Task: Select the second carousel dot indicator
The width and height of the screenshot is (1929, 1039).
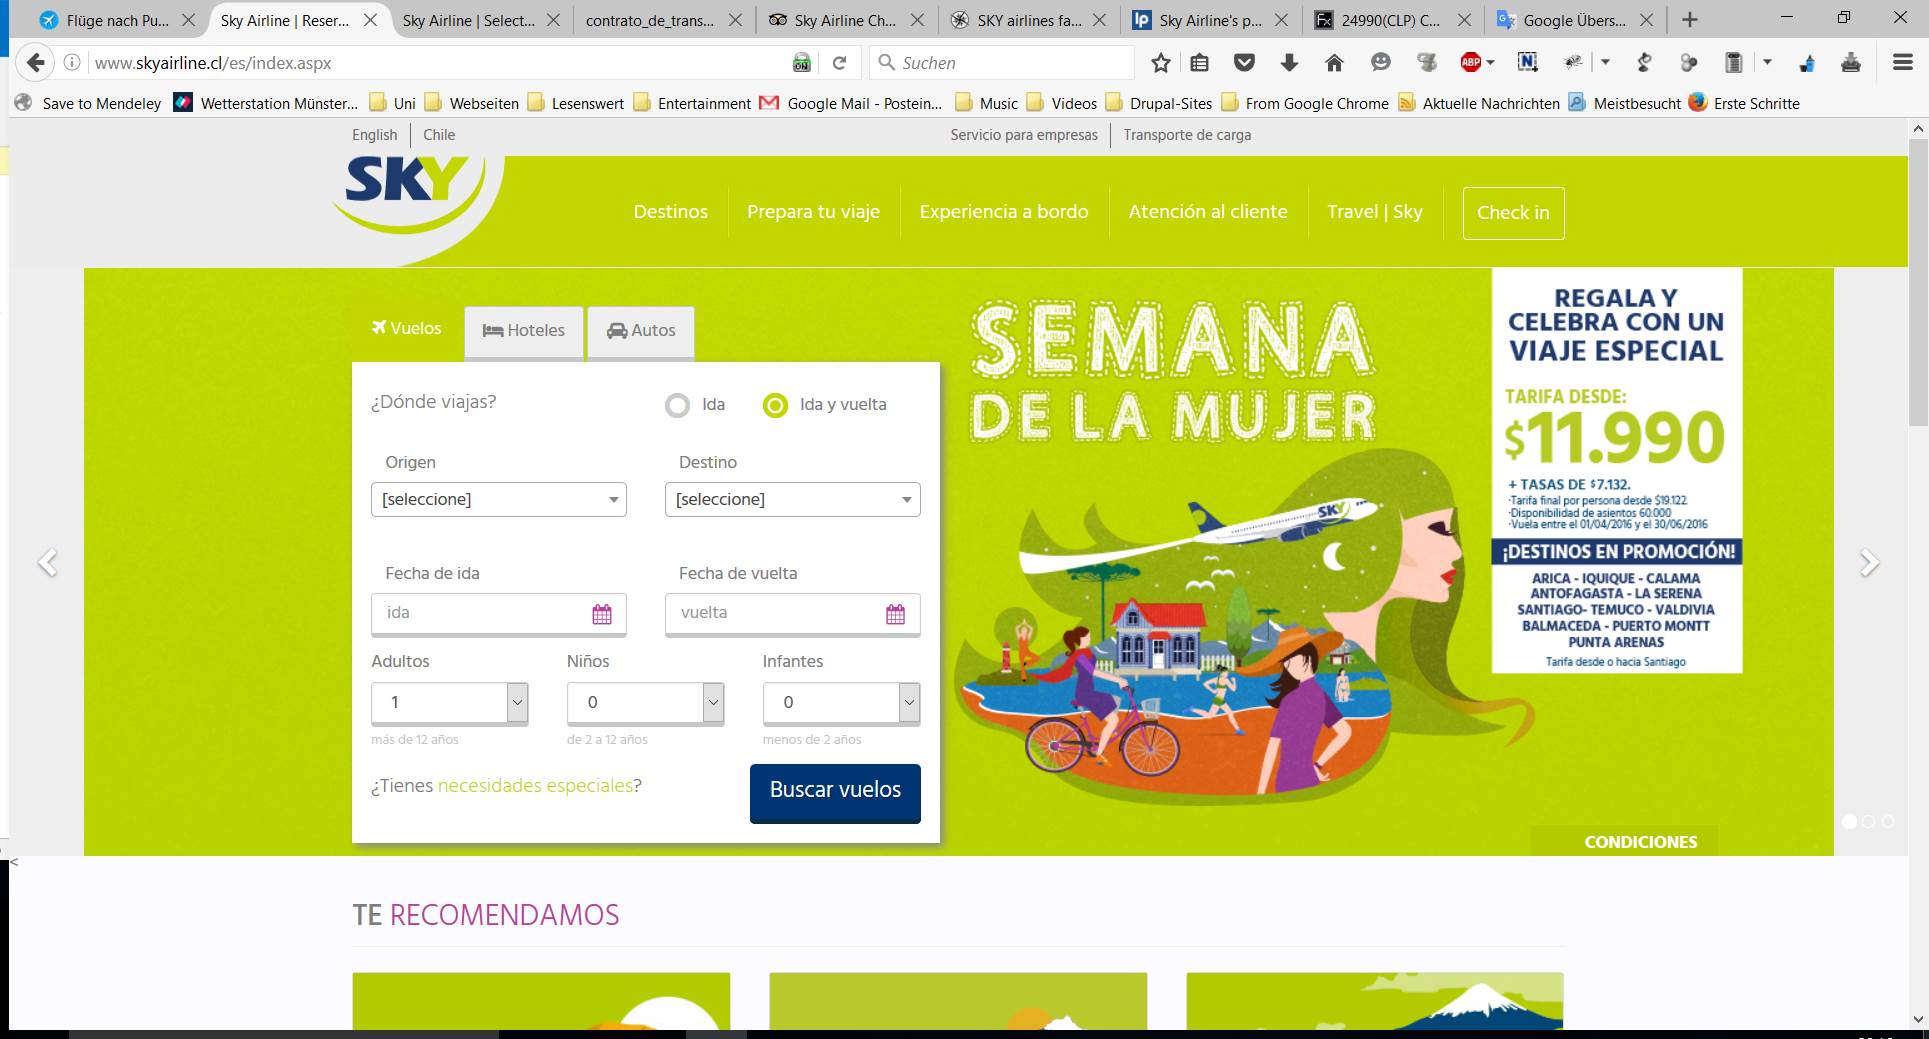Action: (1868, 821)
